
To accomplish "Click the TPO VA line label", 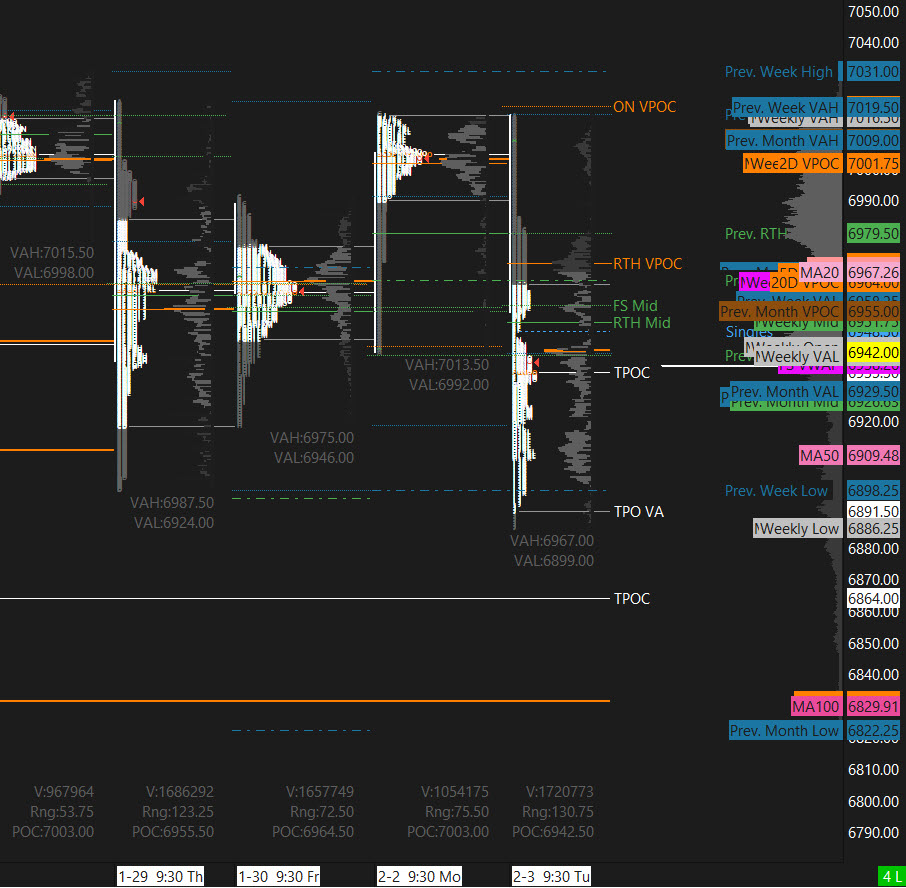I will pos(638,512).
